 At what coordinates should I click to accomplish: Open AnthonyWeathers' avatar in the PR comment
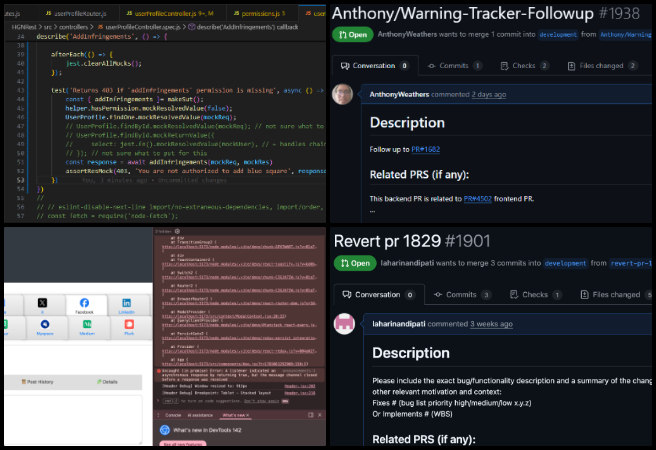tap(345, 95)
